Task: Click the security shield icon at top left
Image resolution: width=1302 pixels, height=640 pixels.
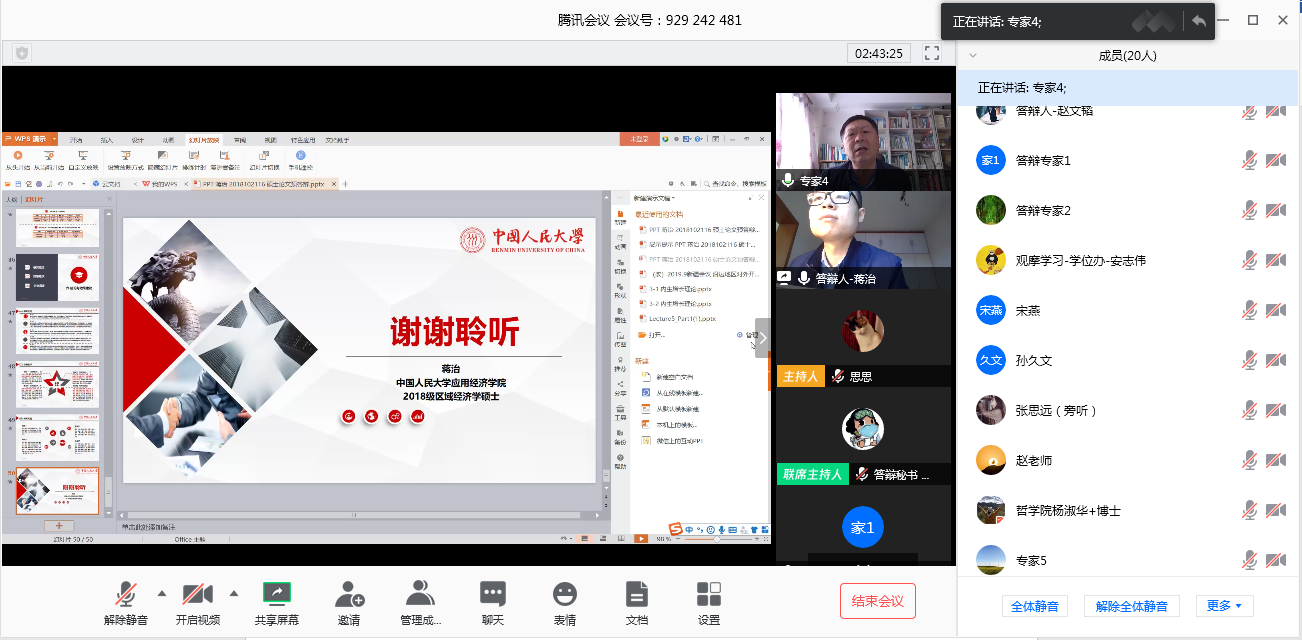Action: [22, 53]
